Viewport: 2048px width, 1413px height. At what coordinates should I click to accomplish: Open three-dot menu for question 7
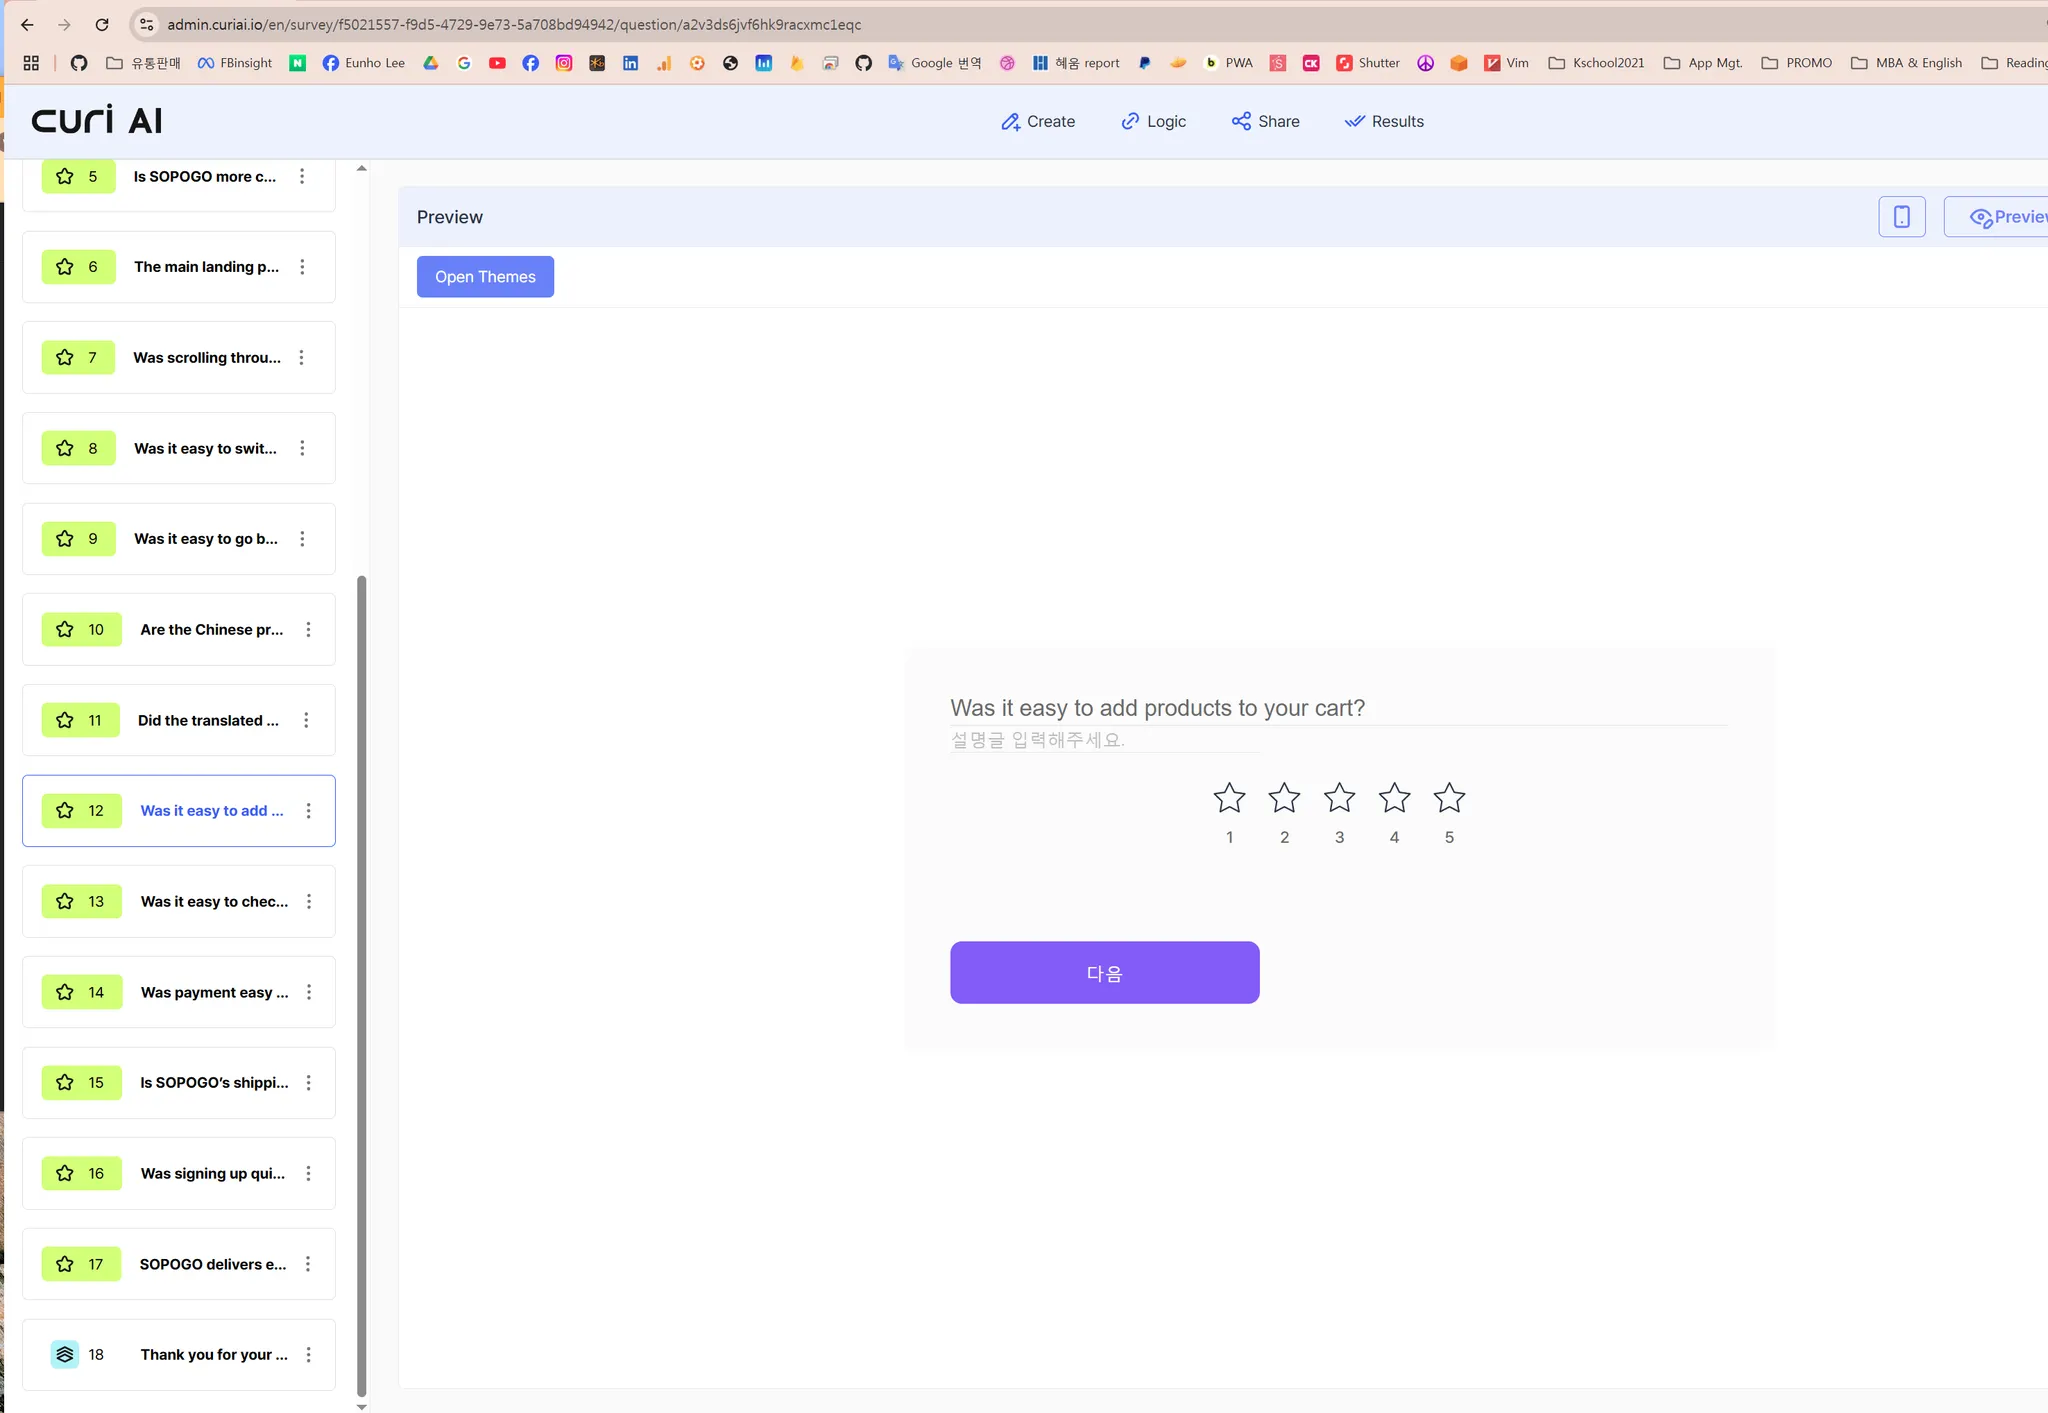(301, 357)
